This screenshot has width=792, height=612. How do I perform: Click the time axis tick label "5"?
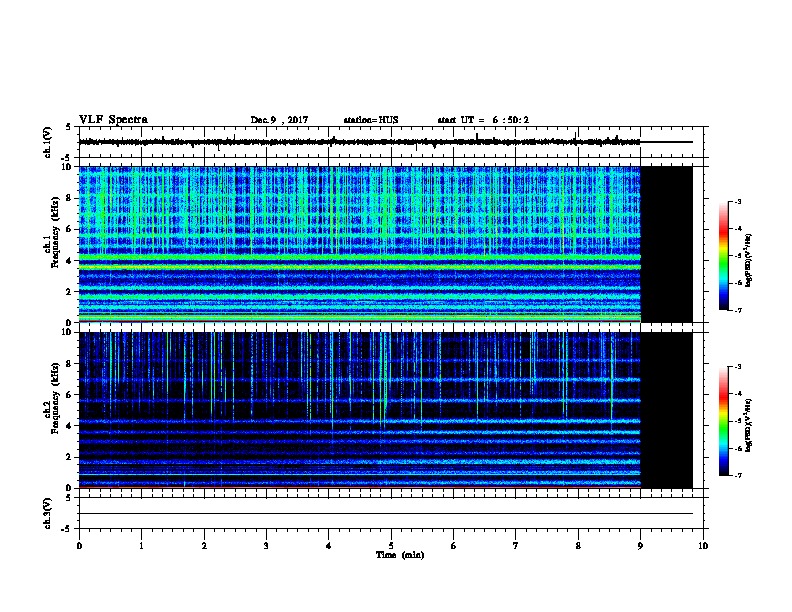pos(391,546)
